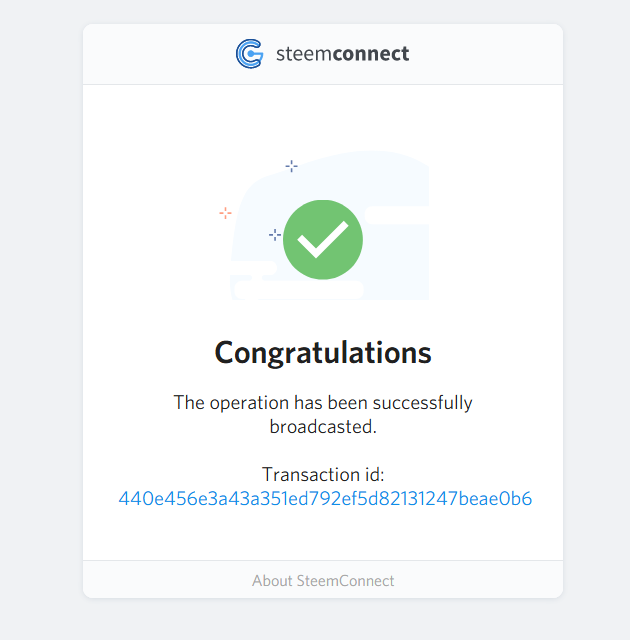Image resolution: width=630 pixels, height=640 pixels.
Task: Click the long white pill below checkmark
Action: pyautogui.click(x=299, y=290)
